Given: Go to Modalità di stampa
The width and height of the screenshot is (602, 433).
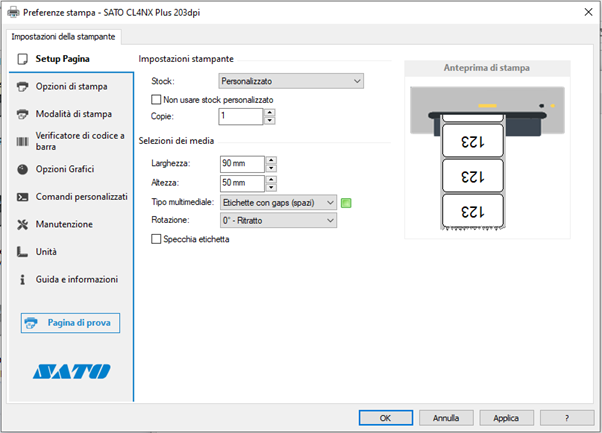Looking at the screenshot, I should point(71,114).
